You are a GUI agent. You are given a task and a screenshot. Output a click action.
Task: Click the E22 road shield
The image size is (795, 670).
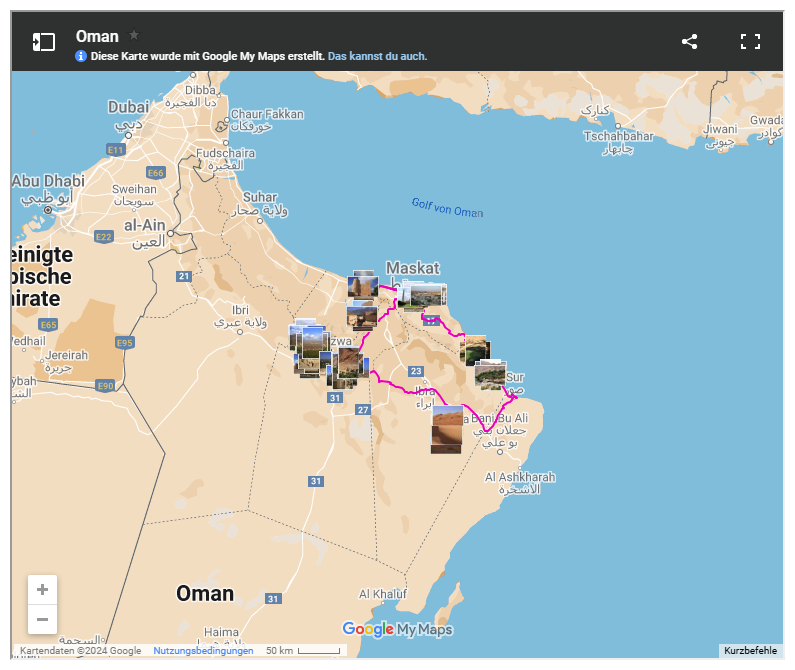pos(103,236)
